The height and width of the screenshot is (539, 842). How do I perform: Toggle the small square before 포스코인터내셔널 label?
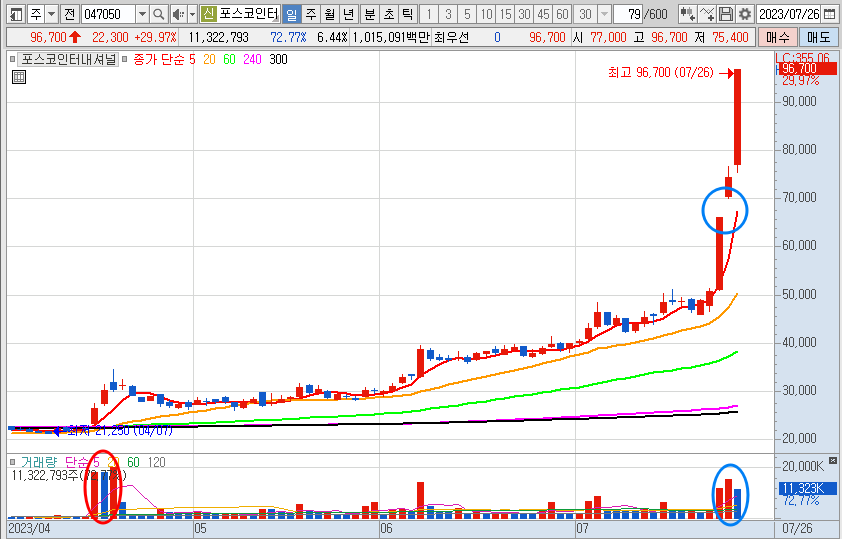tap(12, 59)
